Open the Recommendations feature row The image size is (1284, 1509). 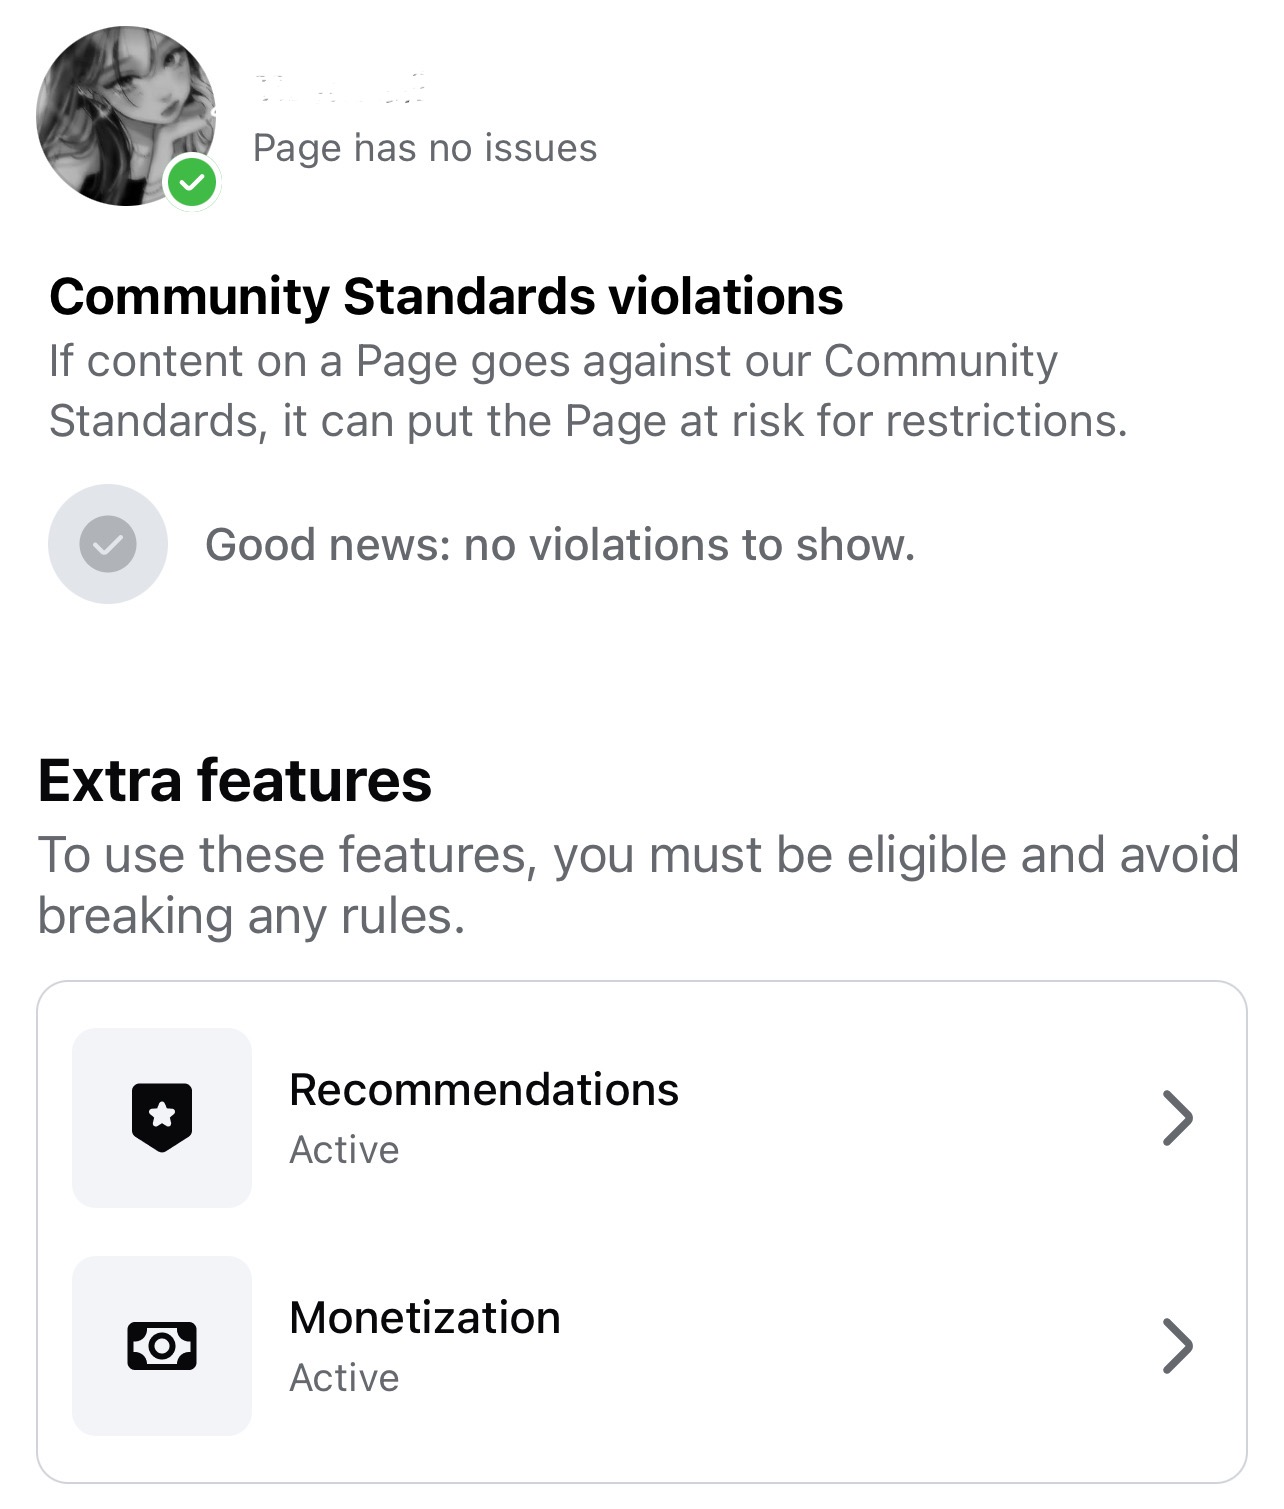pyautogui.click(x=642, y=1118)
